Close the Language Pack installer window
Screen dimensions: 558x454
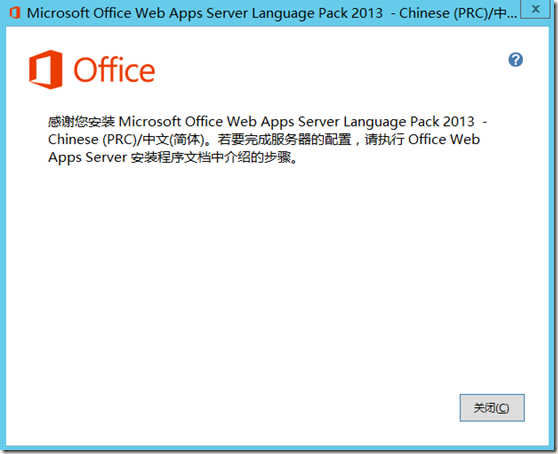pos(536,9)
